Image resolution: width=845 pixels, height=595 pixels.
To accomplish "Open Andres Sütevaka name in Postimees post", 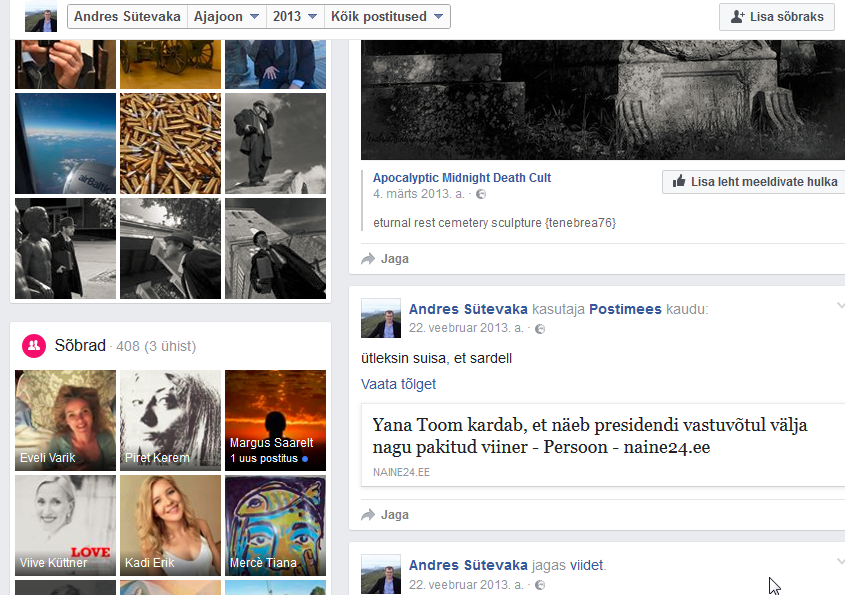I will [x=468, y=309].
